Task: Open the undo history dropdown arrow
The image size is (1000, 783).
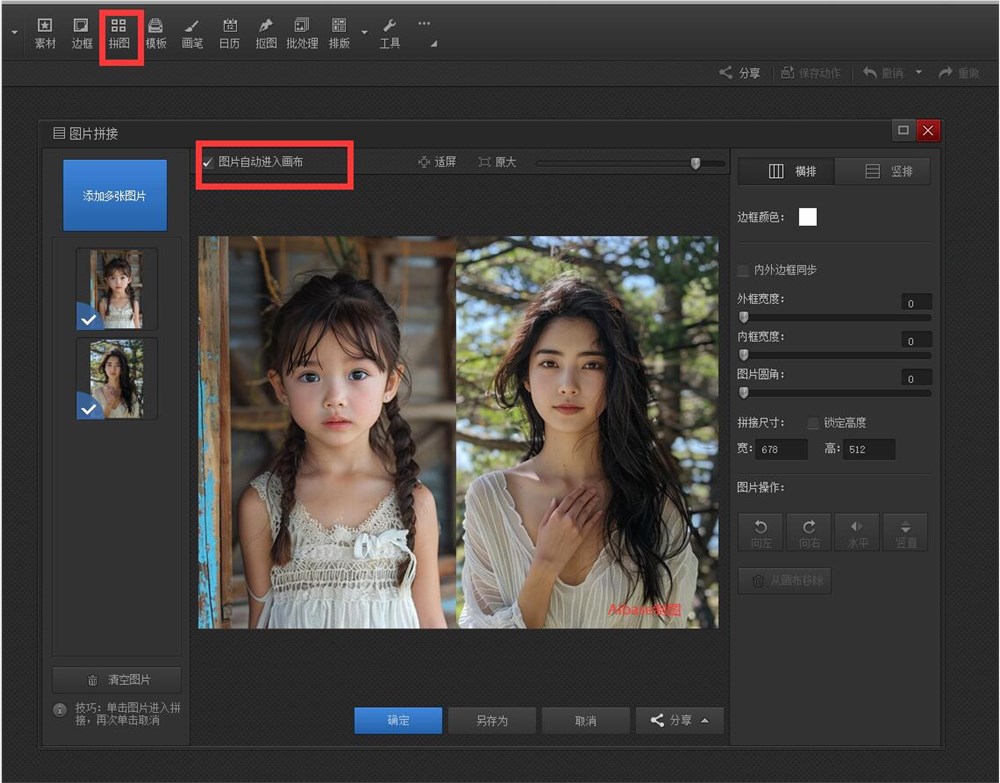Action: point(919,72)
